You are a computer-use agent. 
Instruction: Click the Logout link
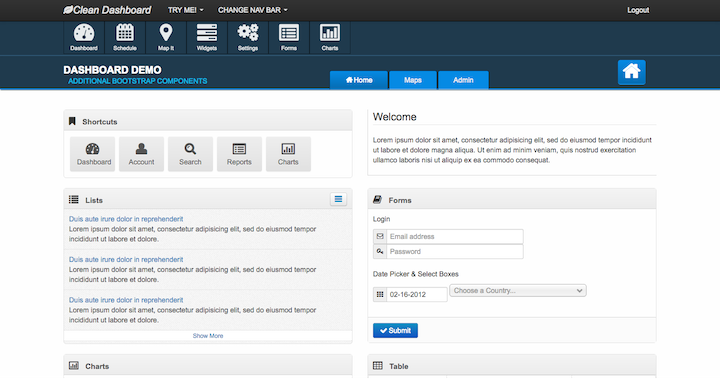pos(638,10)
